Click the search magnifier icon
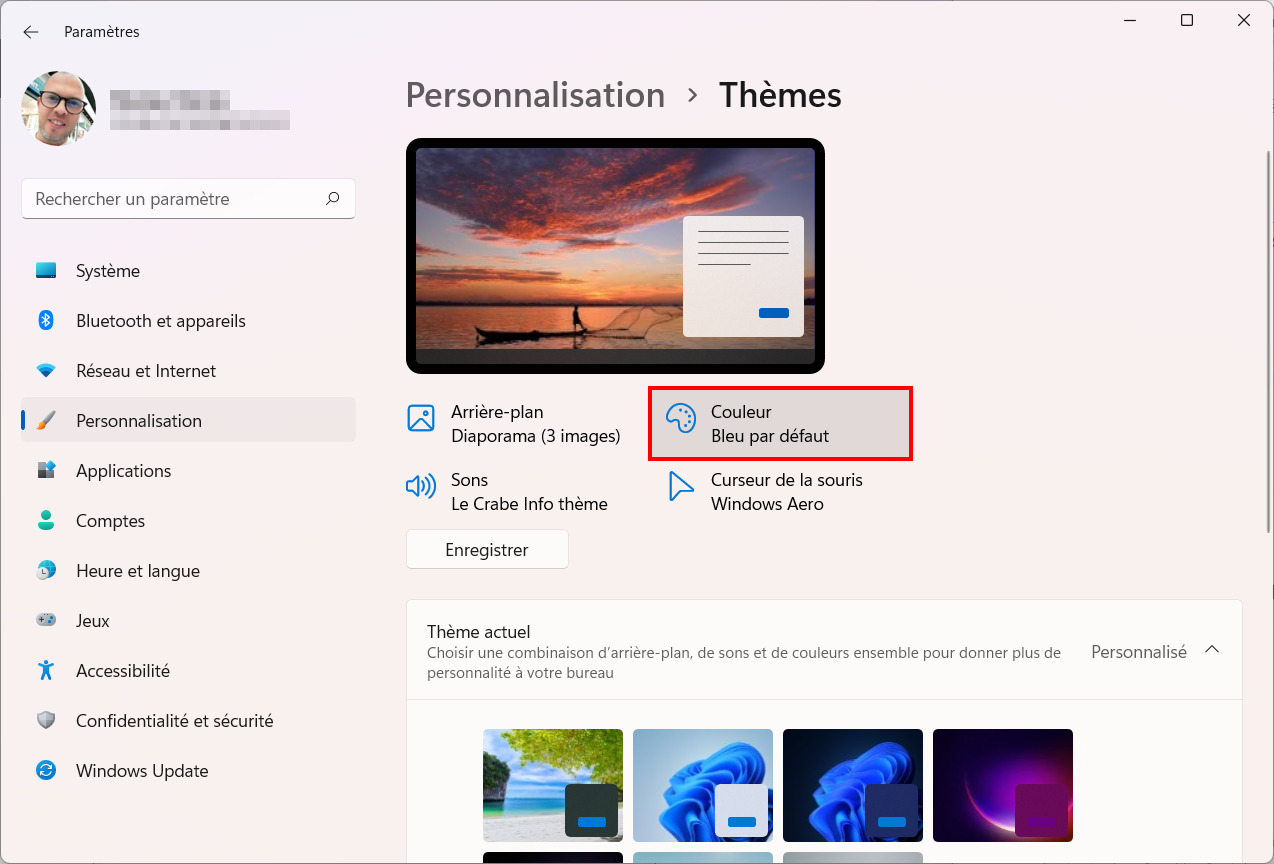Viewport: 1274px width, 864px height. pyautogui.click(x=333, y=198)
